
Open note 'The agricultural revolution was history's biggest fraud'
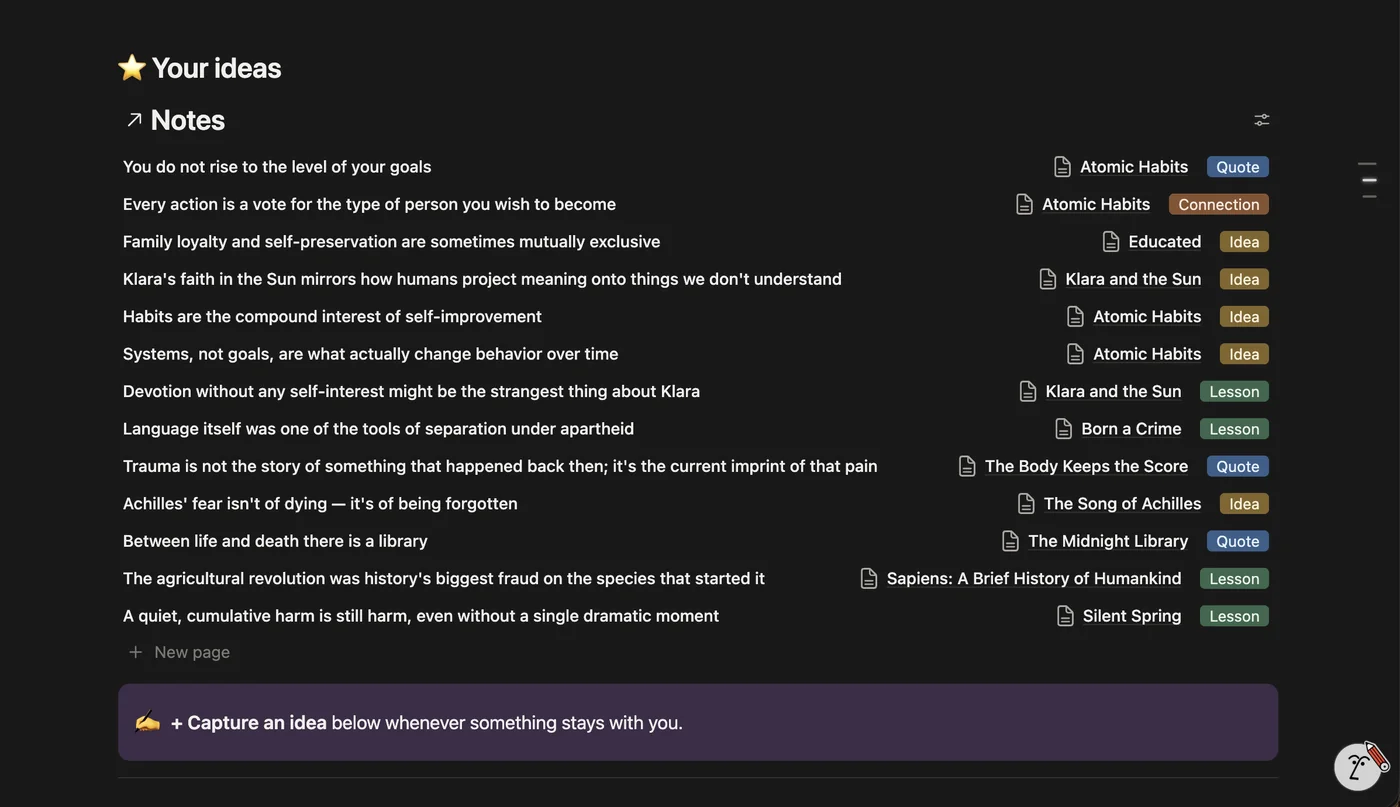(x=444, y=579)
